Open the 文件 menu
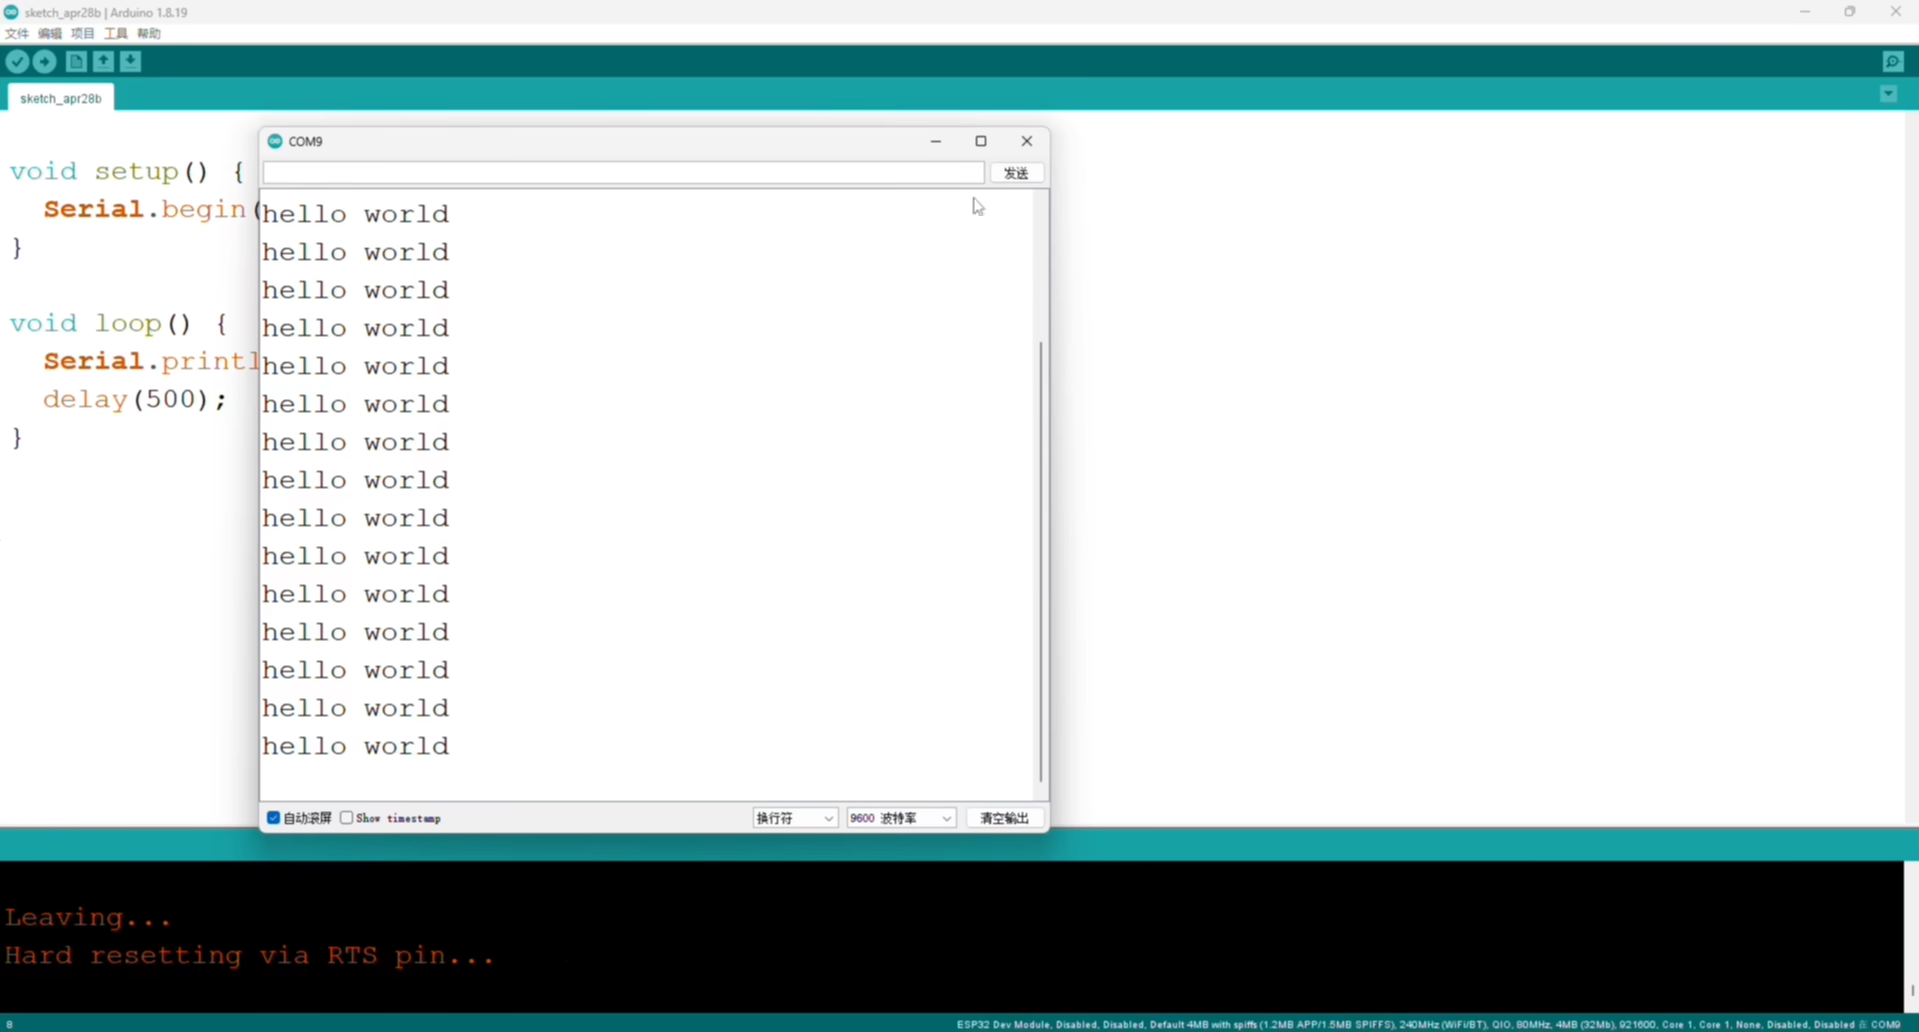 coord(17,33)
